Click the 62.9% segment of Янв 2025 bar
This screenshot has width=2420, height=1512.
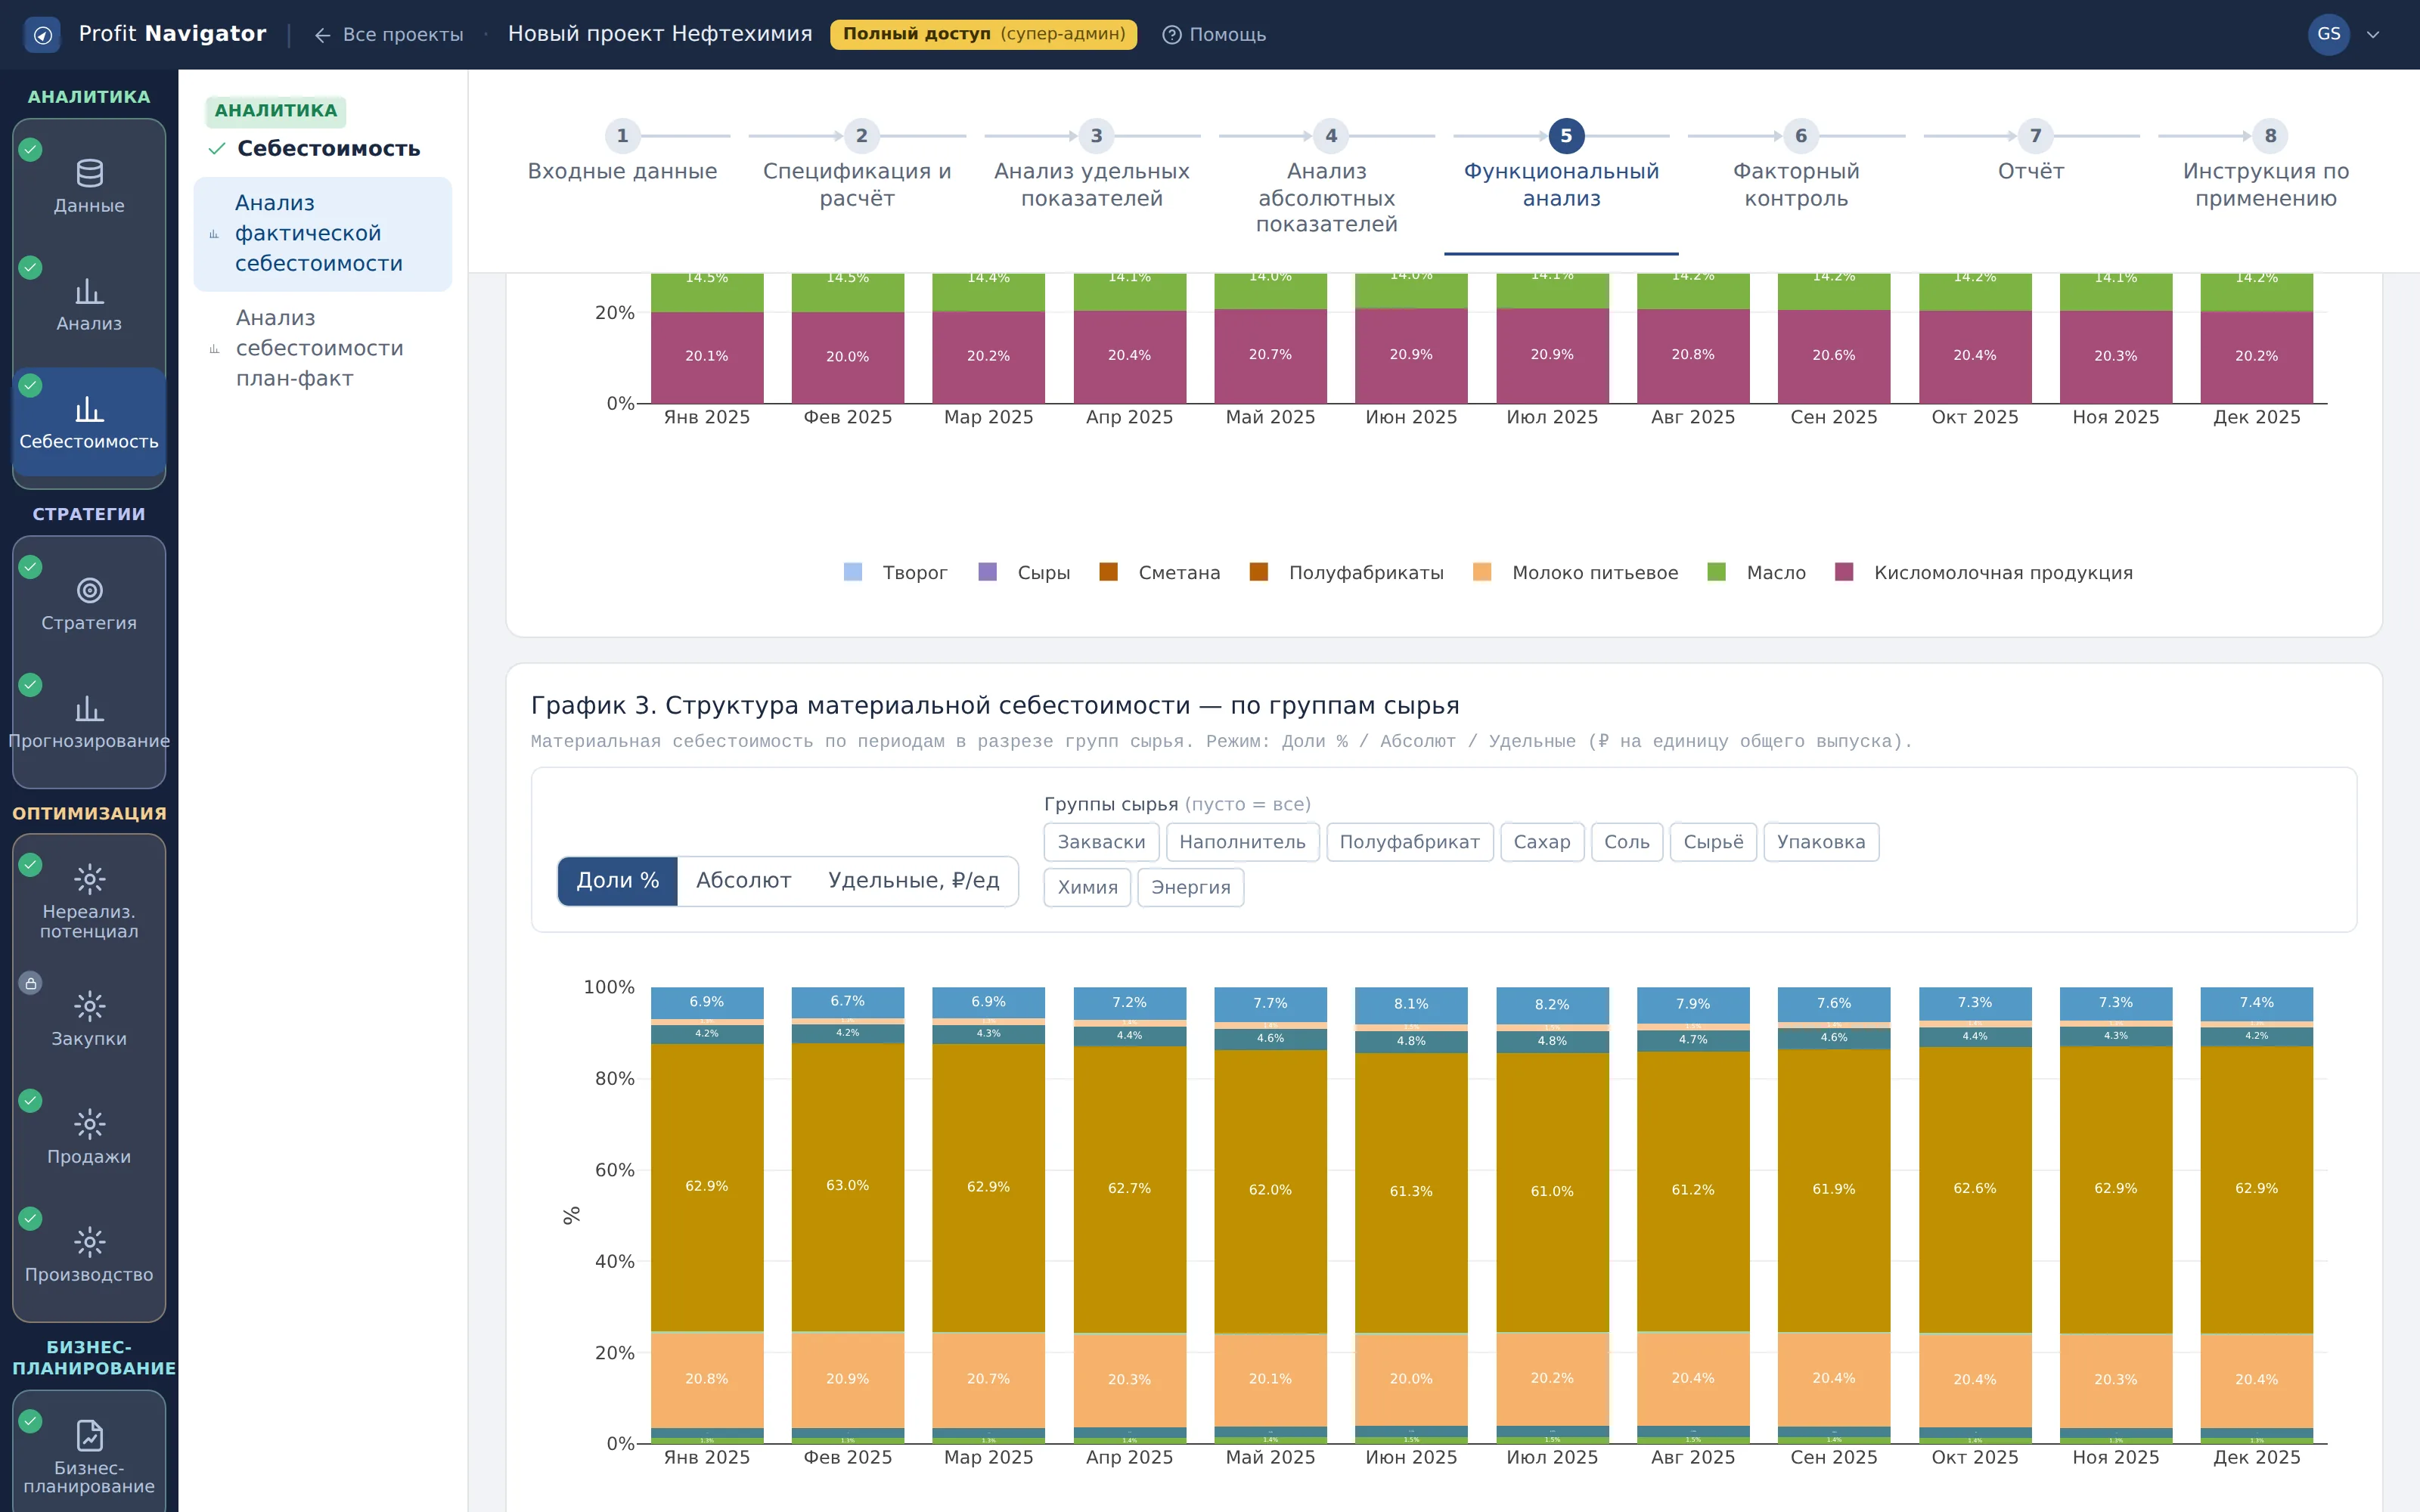(706, 1187)
